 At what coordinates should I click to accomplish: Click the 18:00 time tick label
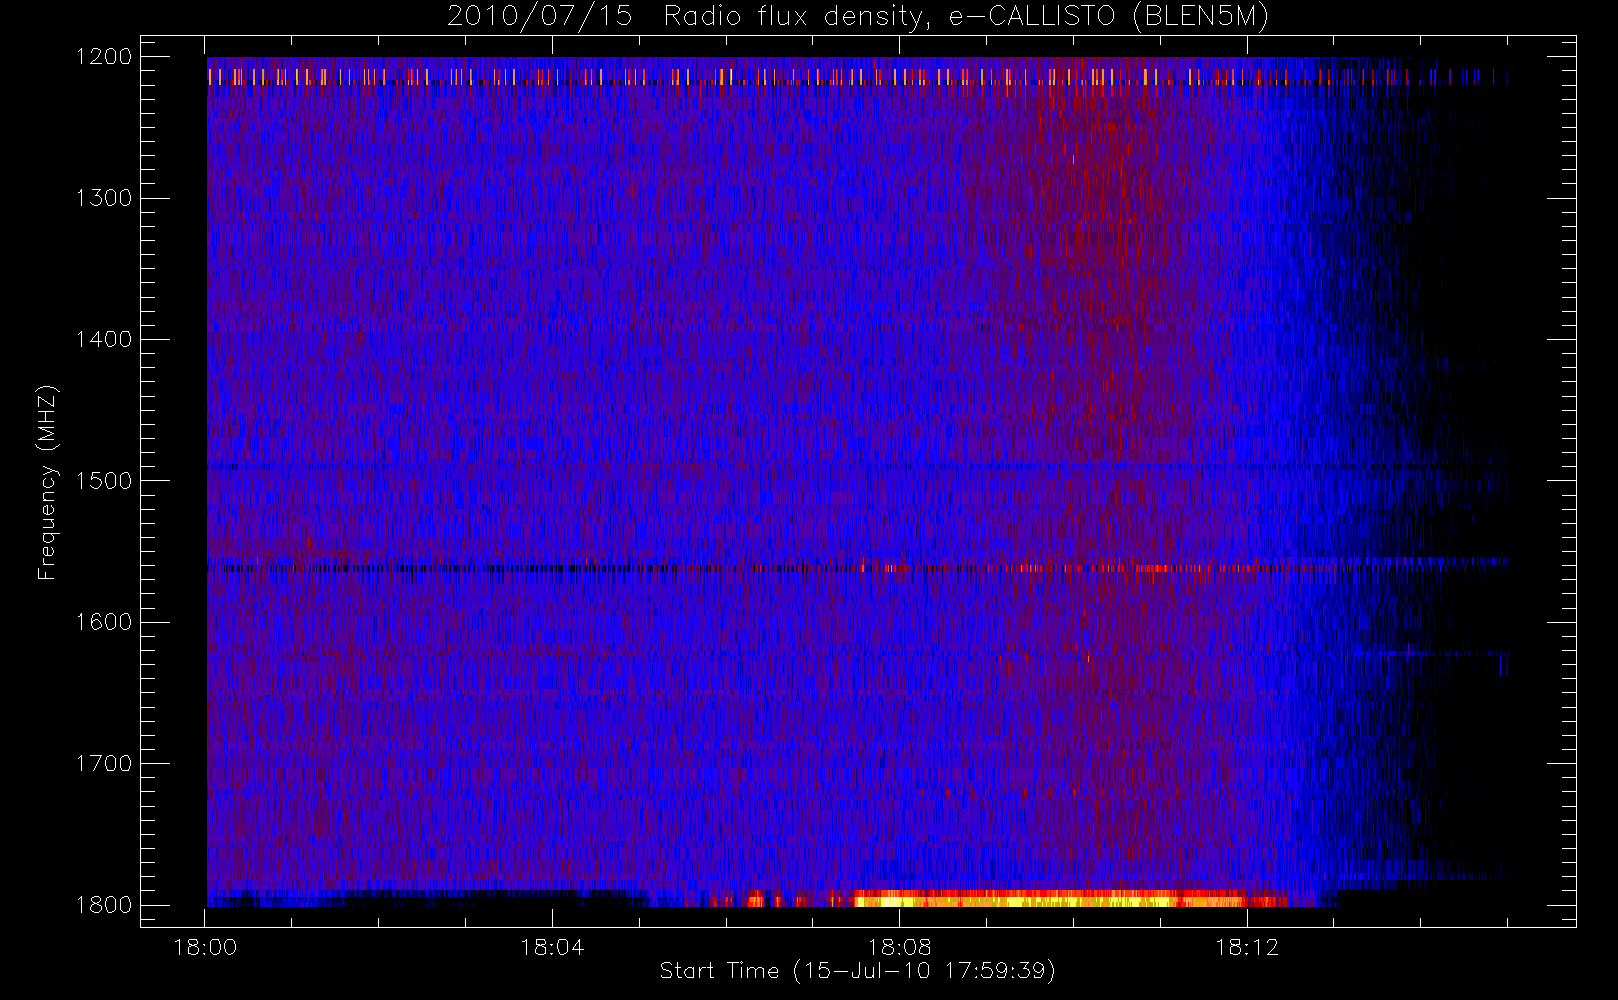tap(205, 947)
